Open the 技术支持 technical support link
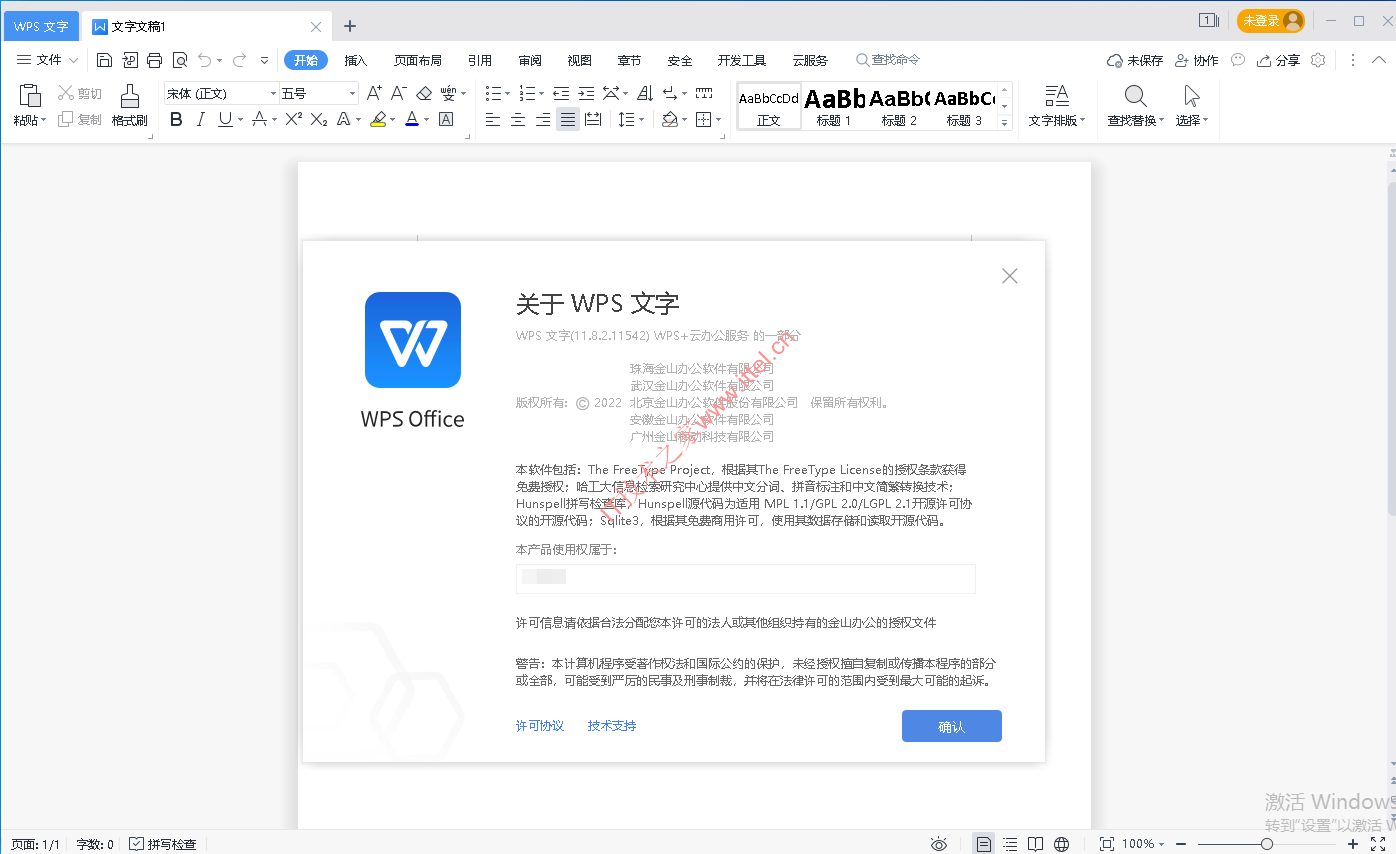 [x=612, y=726]
